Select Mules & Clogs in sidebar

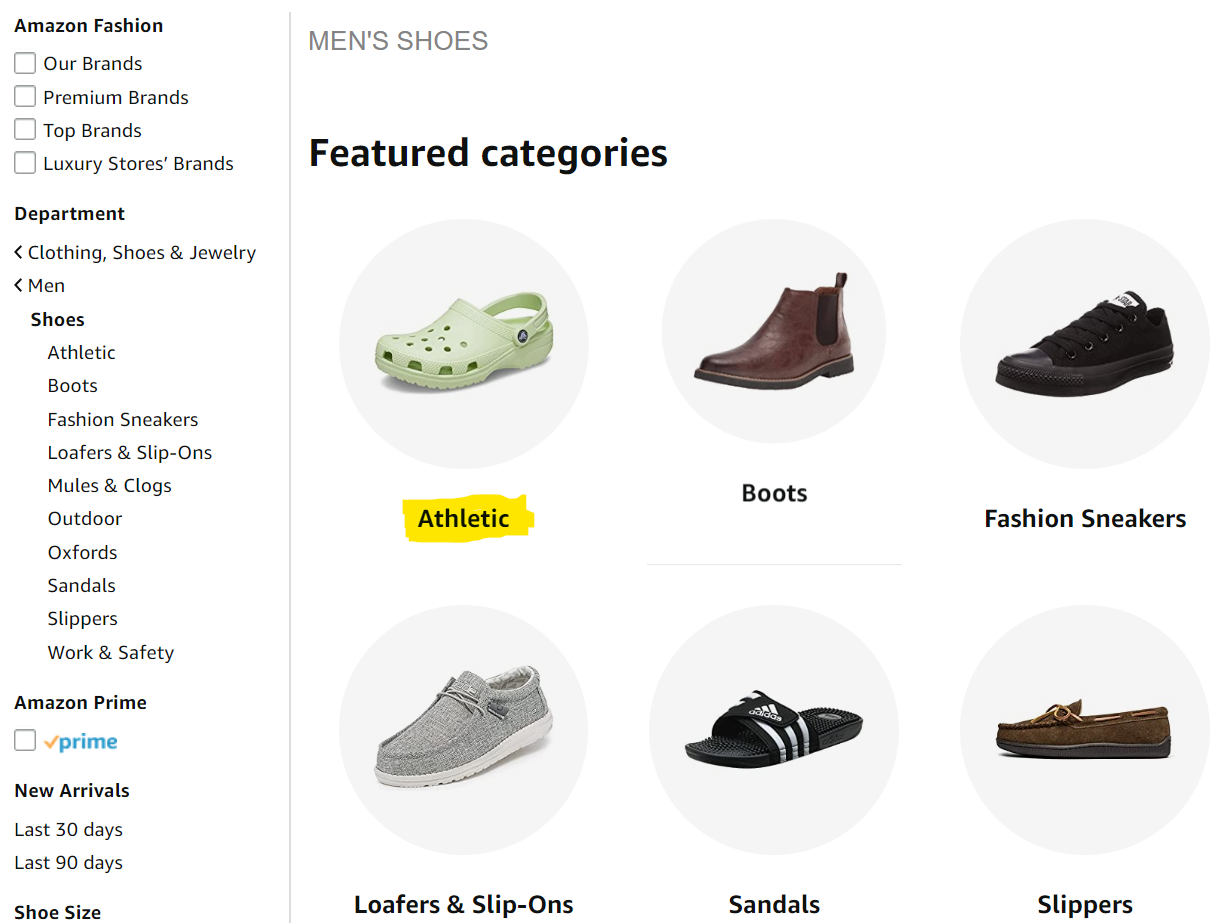click(109, 486)
